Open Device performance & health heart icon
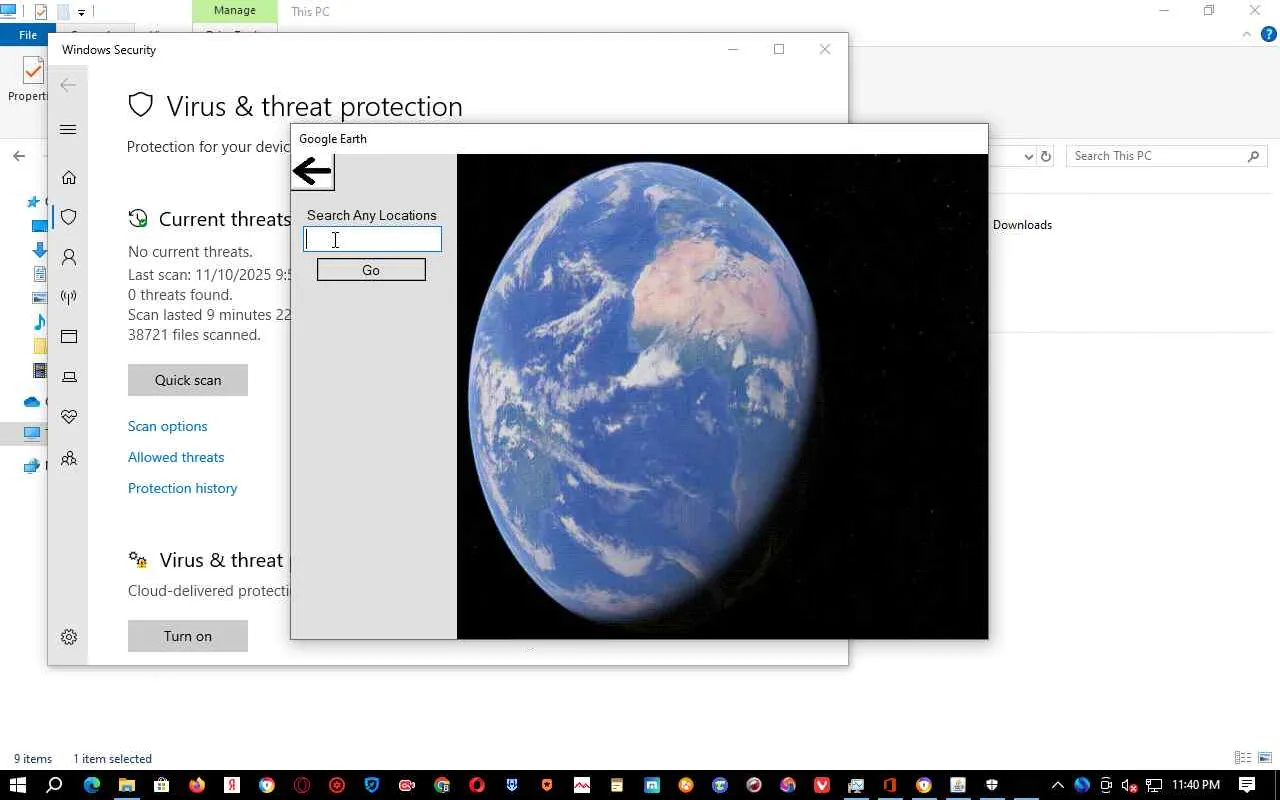Viewport: 1280px width, 800px height. (69, 417)
